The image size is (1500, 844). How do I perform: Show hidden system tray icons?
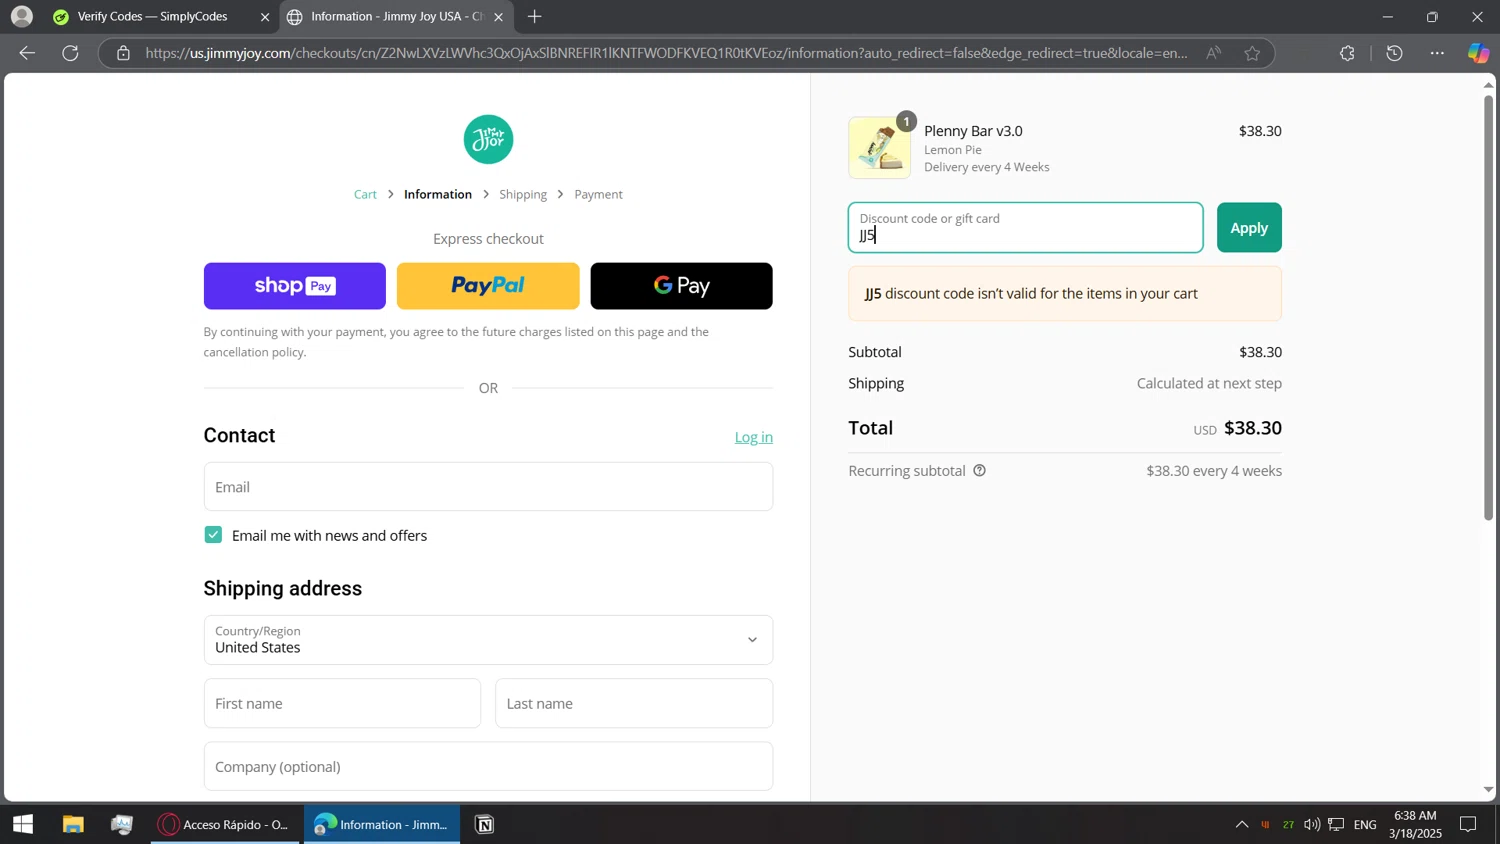click(x=1242, y=825)
